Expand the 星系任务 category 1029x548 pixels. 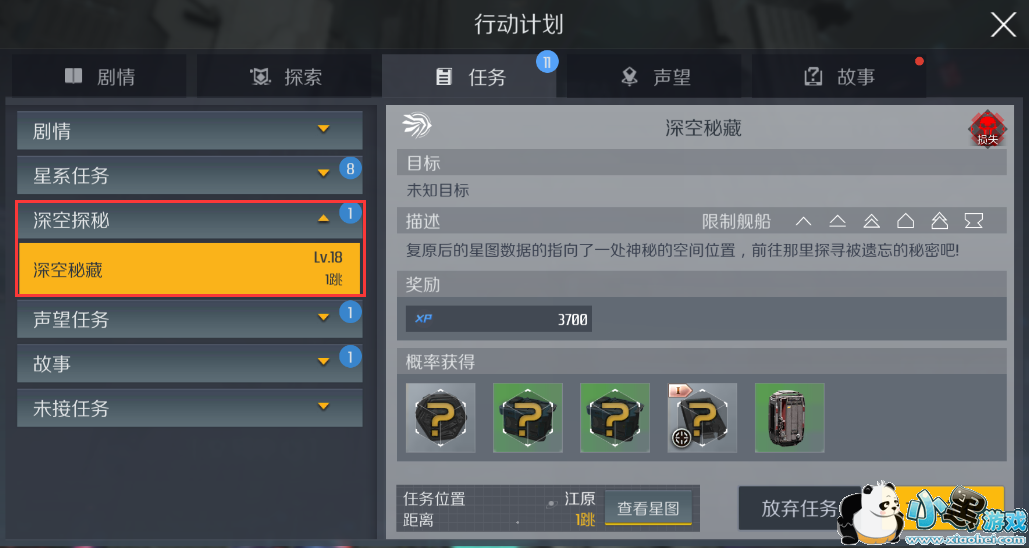[x=190, y=175]
